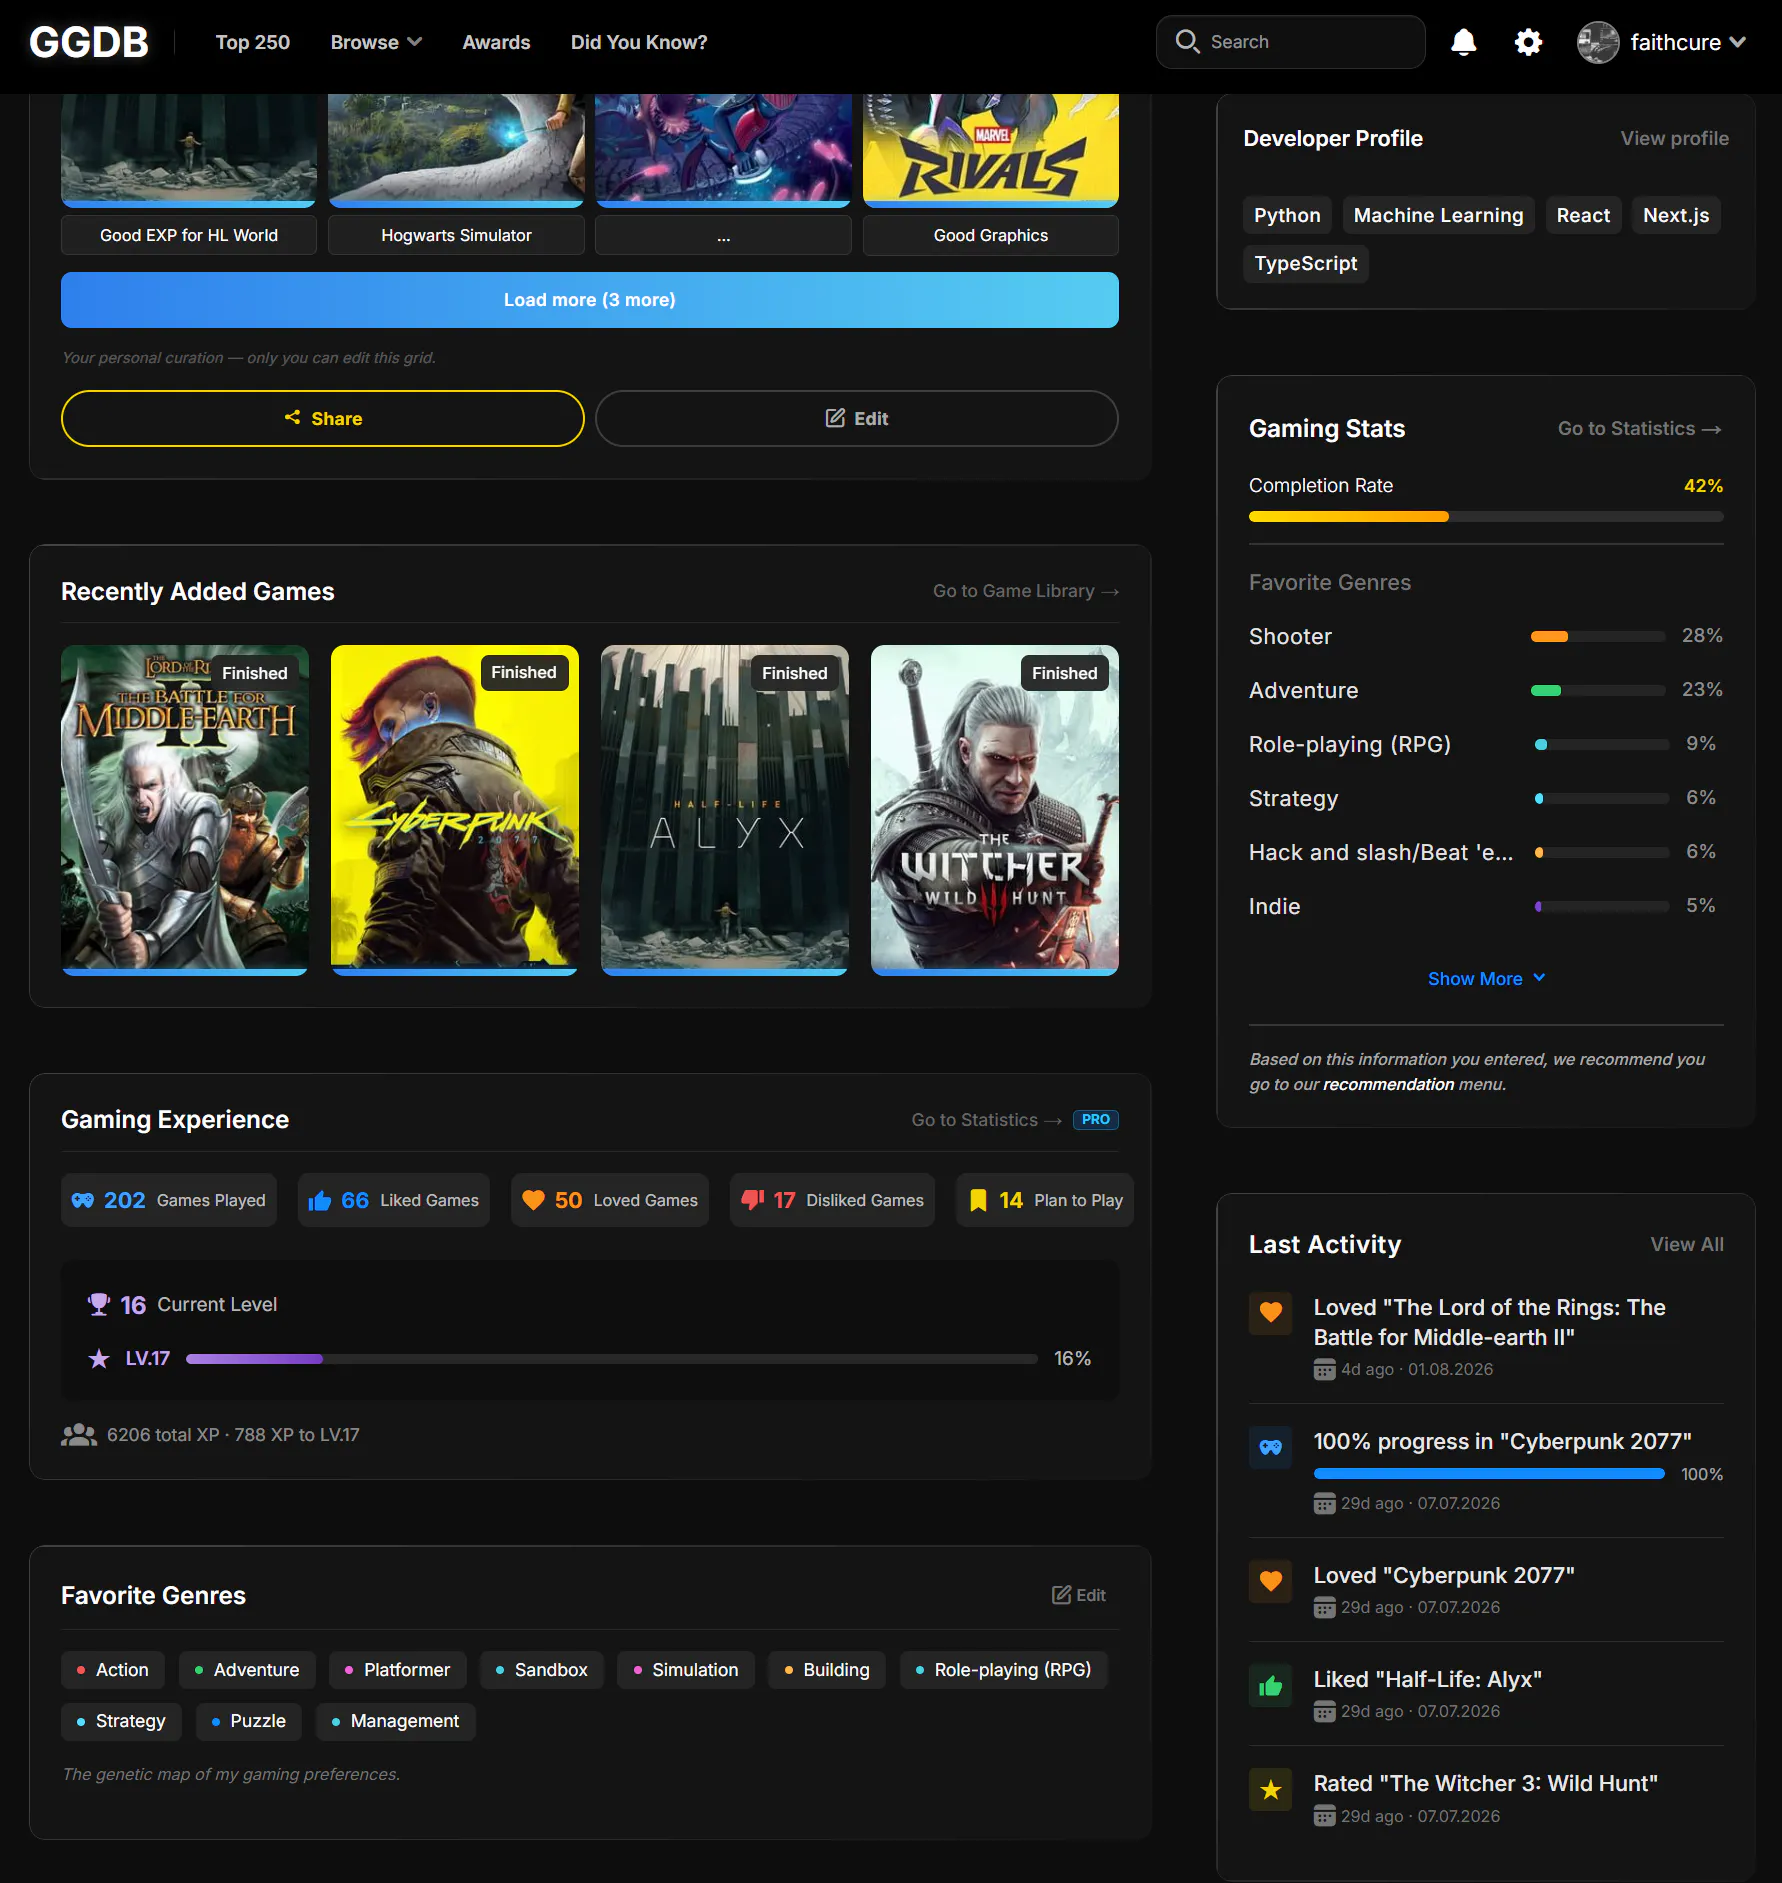Select the Role-playing (RPG) genre chip
The height and width of the screenshot is (1883, 1782).
point(1003,1670)
